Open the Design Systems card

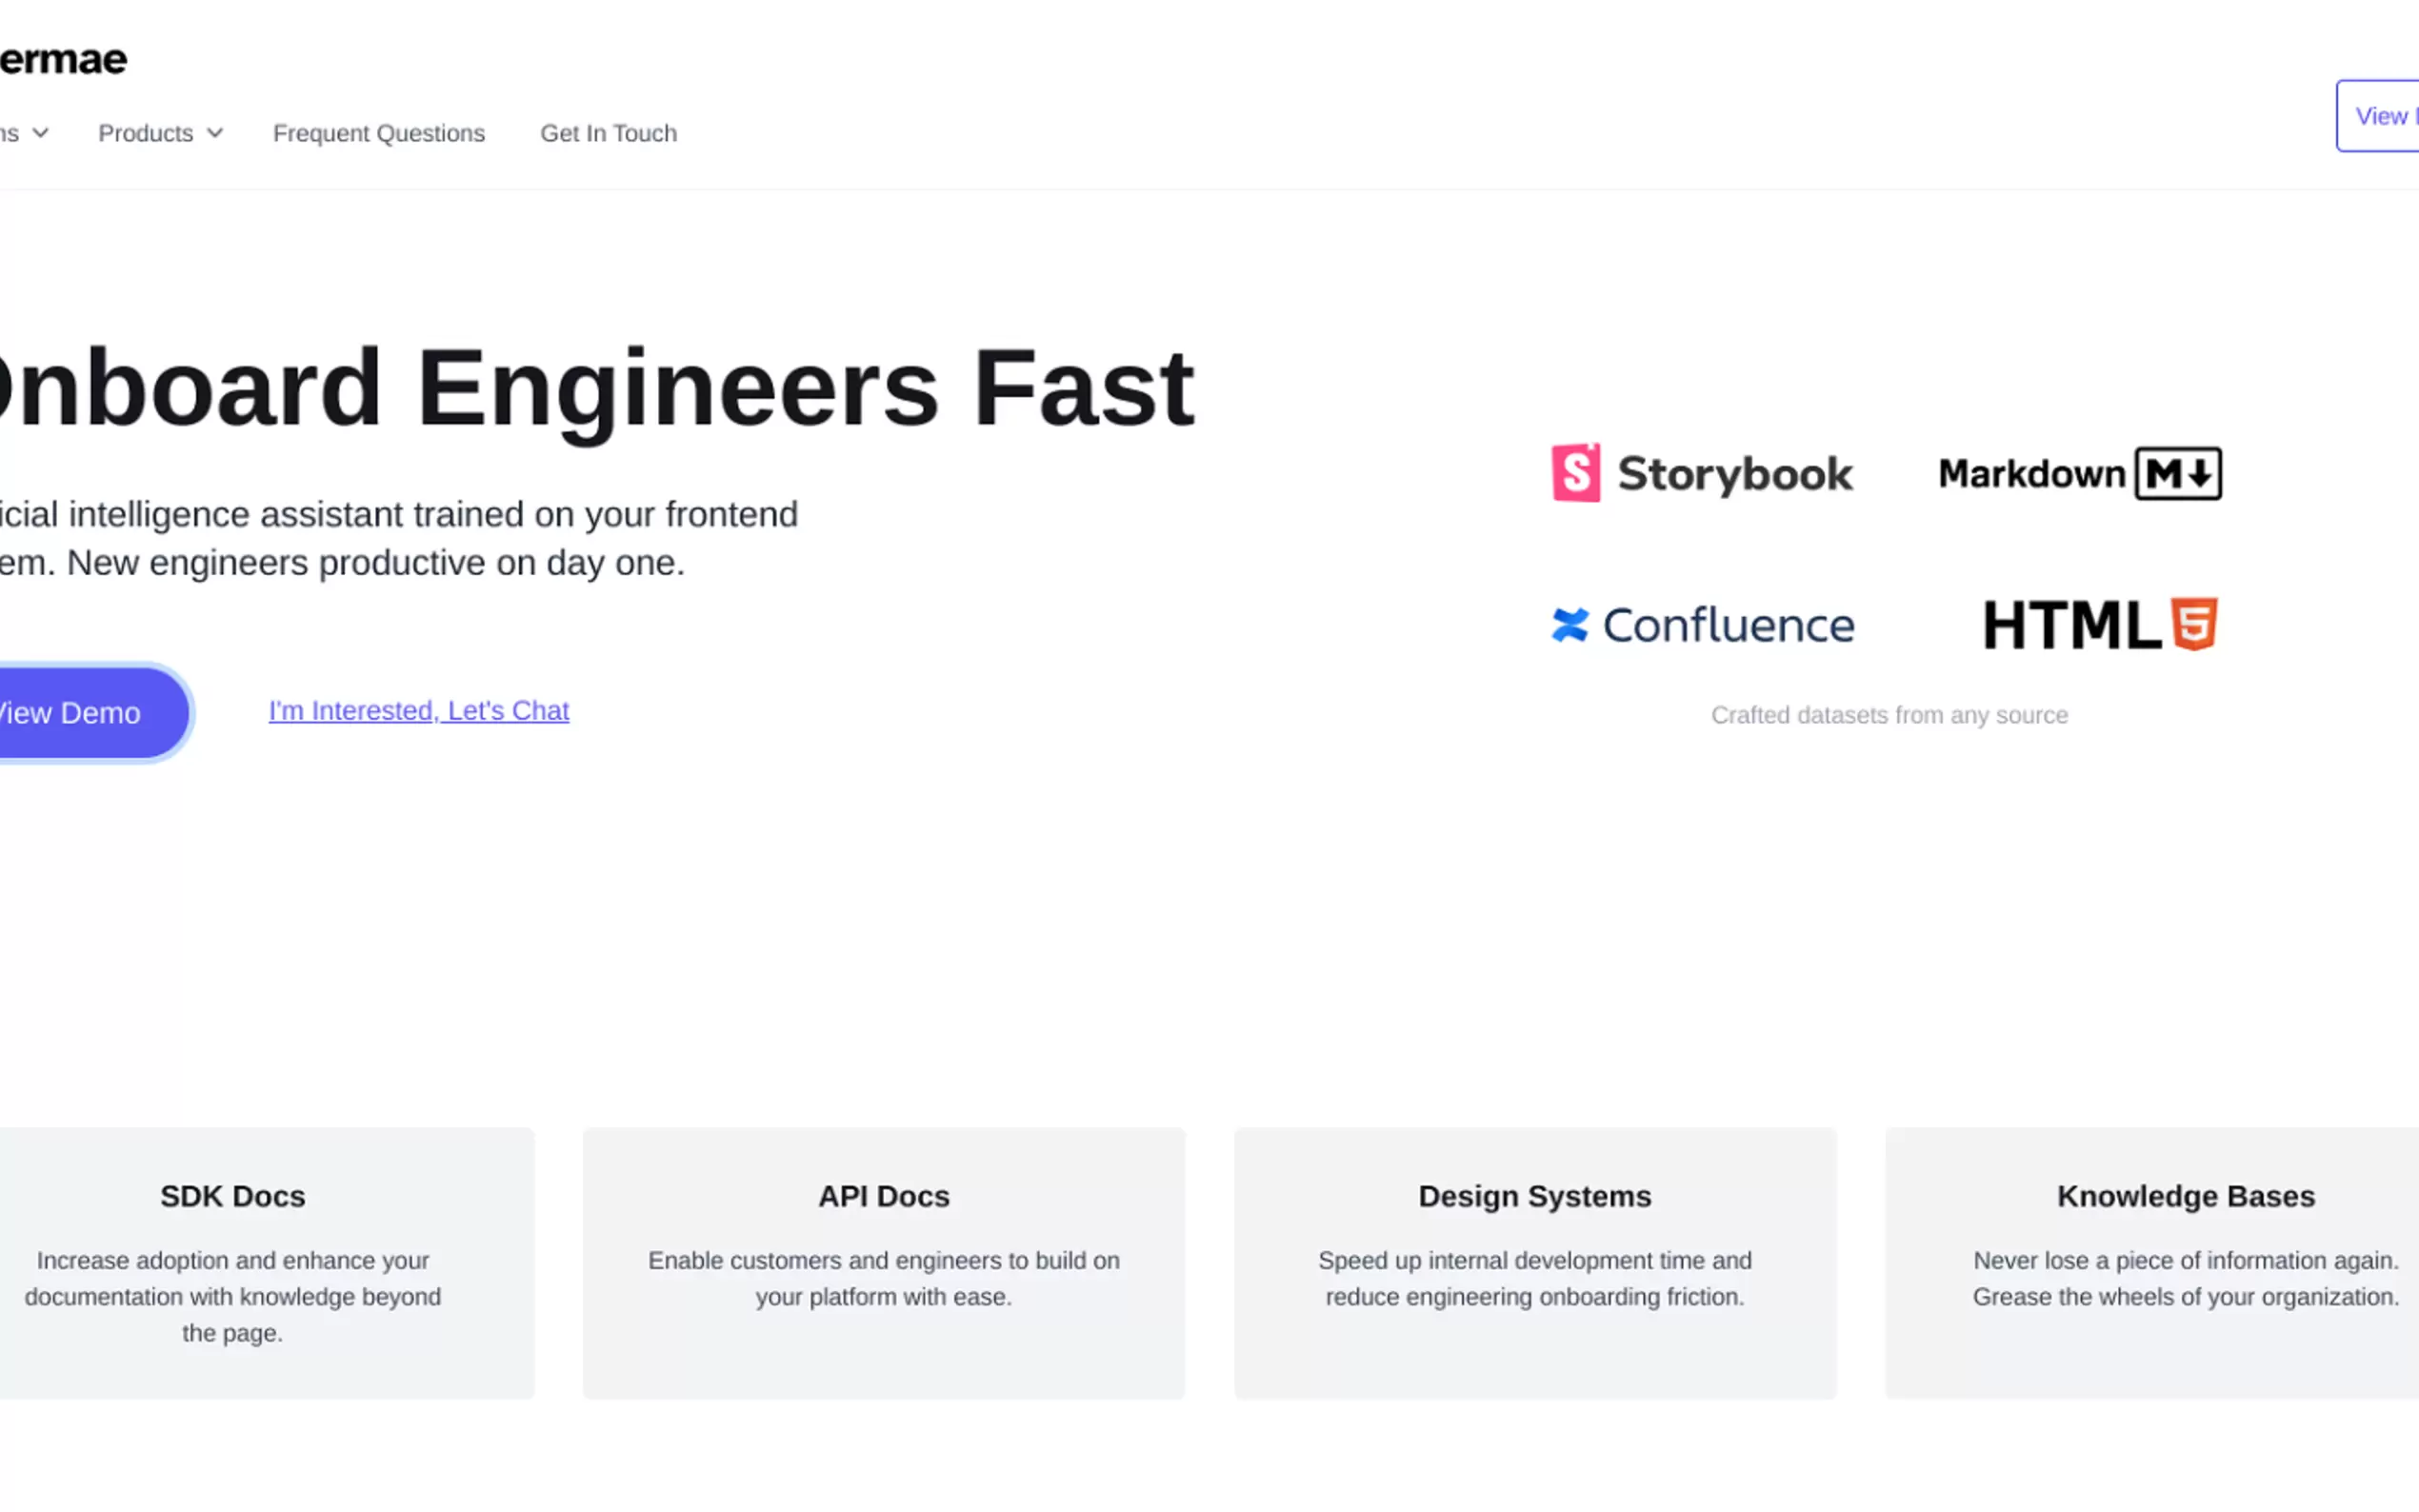[1534, 1262]
